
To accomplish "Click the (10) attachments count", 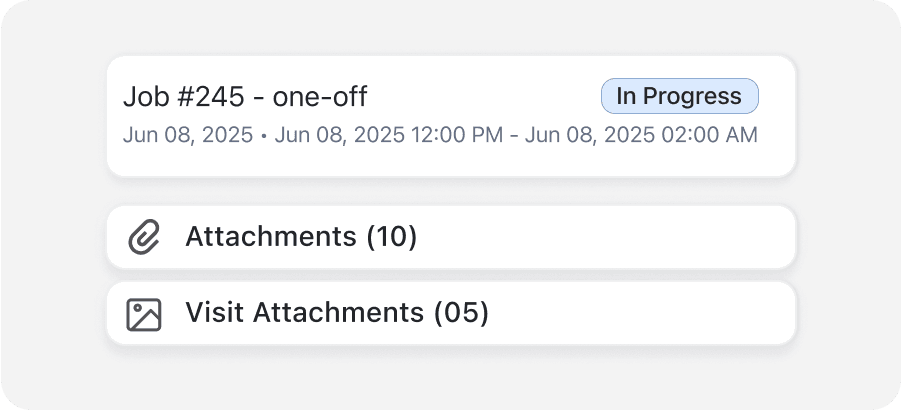I will (x=391, y=238).
